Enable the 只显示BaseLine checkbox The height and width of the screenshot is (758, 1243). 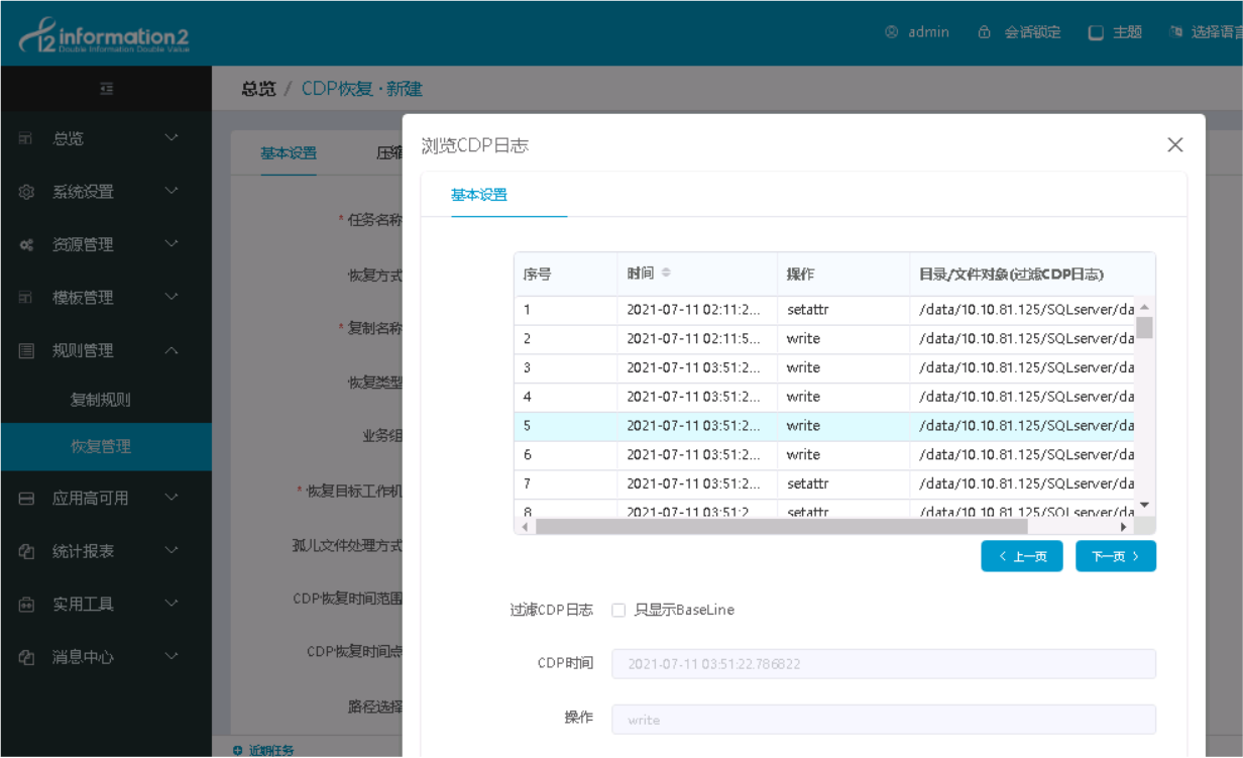coord(619,610)
